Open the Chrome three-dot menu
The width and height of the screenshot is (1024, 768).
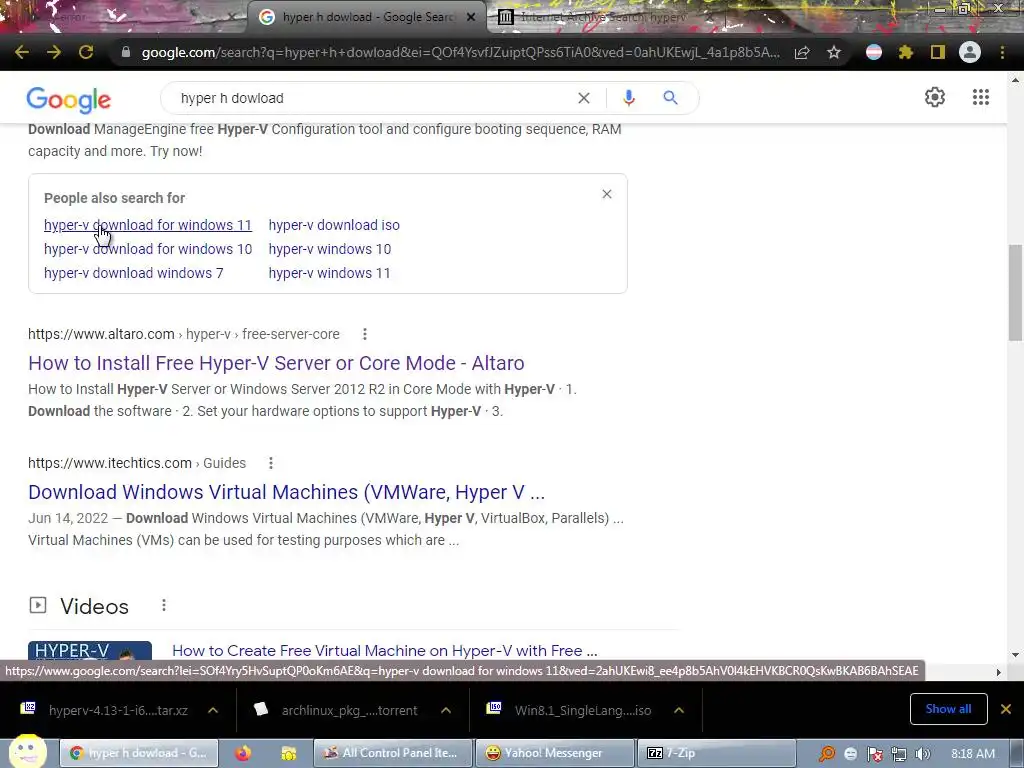click(1002, 52)
